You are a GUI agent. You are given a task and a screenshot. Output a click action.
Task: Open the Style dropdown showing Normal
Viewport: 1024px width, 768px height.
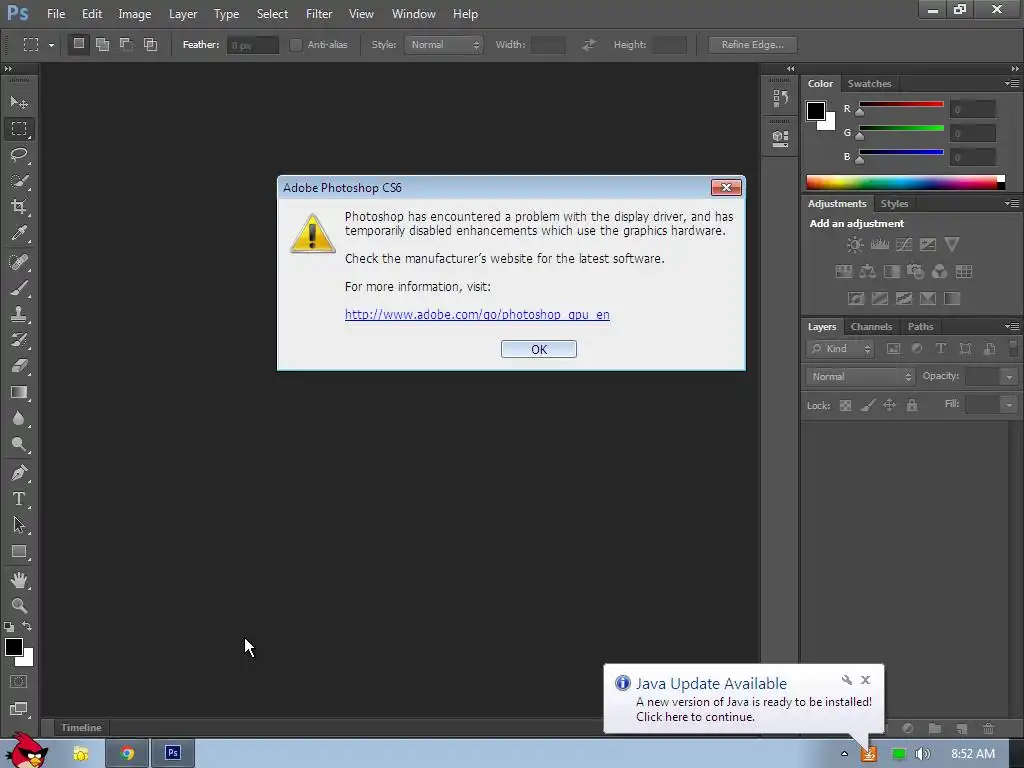tap(443, 44)
